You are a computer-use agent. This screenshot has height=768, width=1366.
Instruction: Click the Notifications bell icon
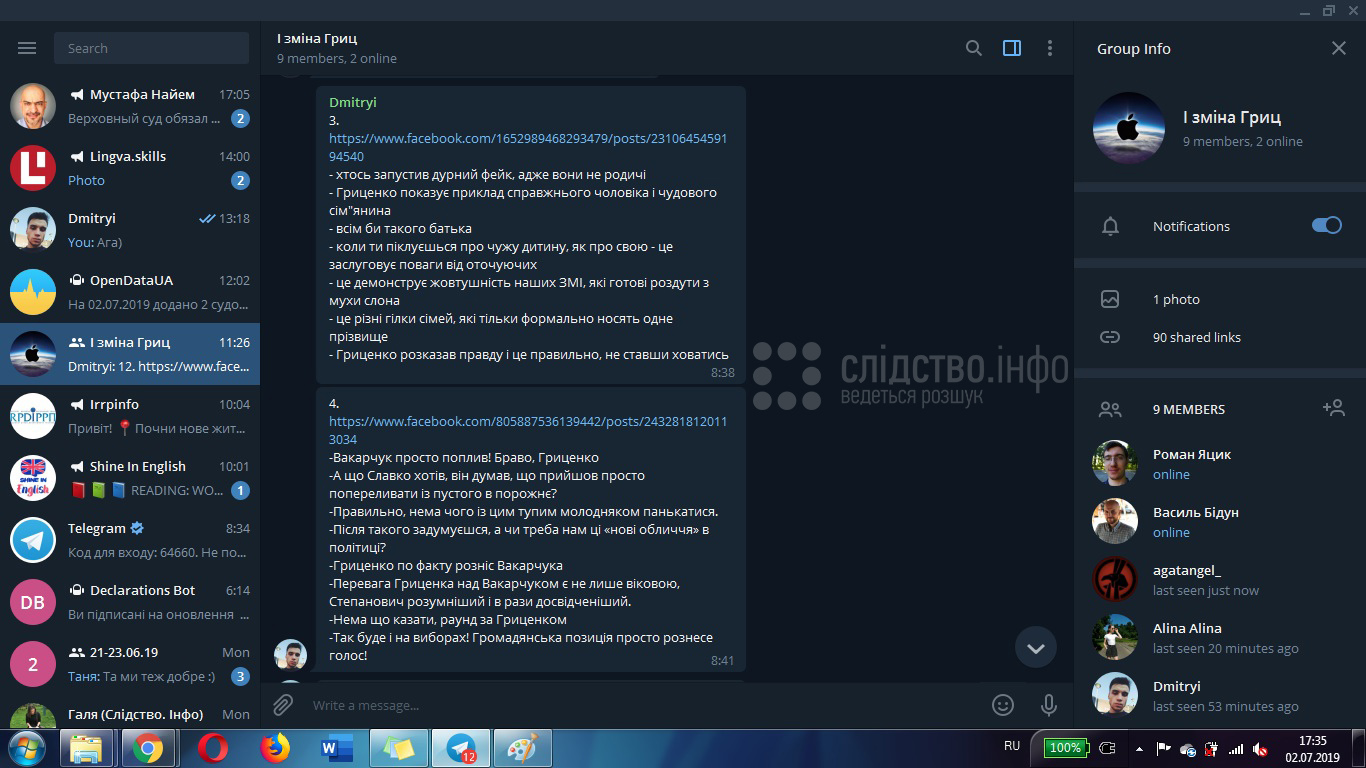point(1110,226)
